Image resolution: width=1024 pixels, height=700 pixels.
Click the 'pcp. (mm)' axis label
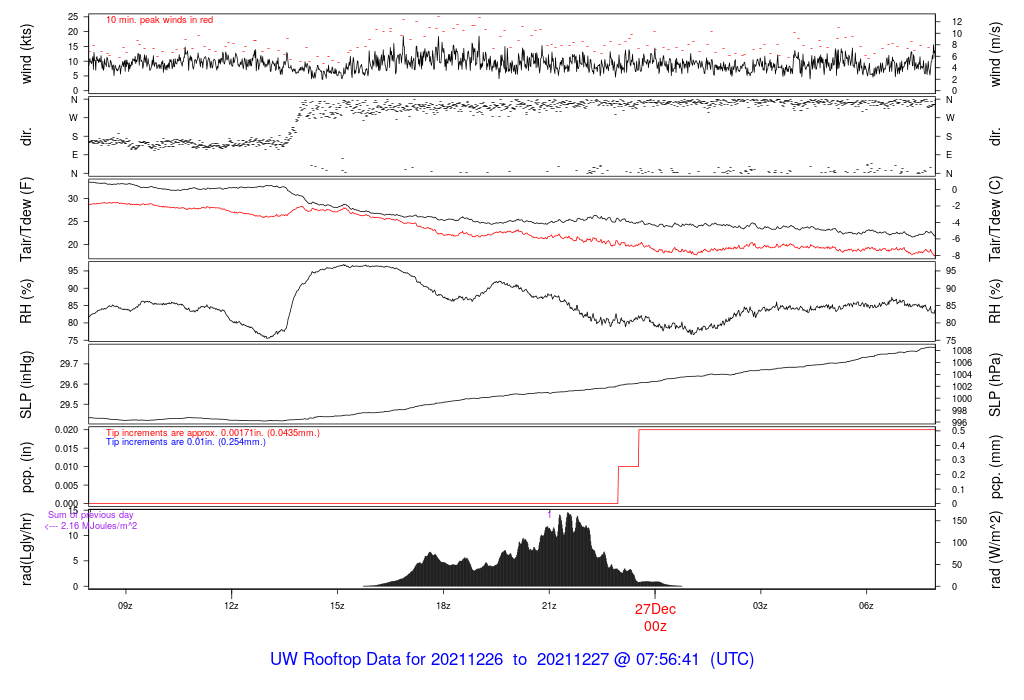coord(995,467)
